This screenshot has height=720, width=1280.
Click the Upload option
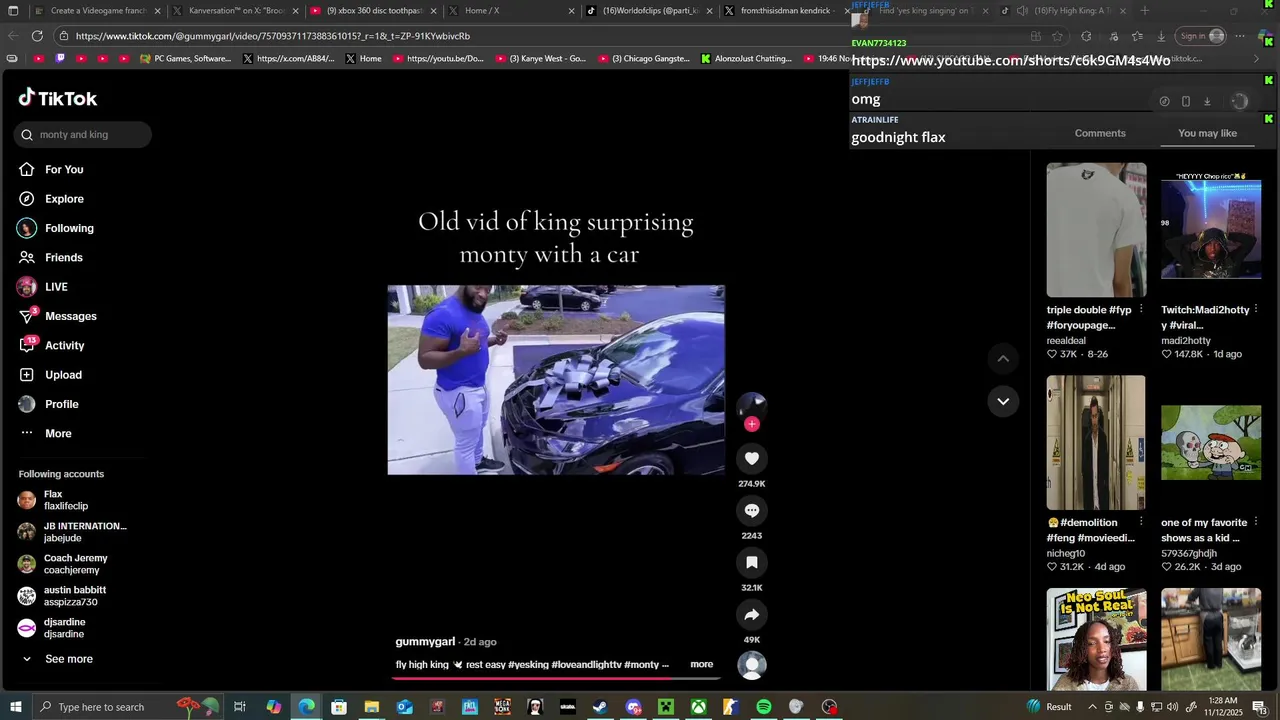tap(63, 375)
